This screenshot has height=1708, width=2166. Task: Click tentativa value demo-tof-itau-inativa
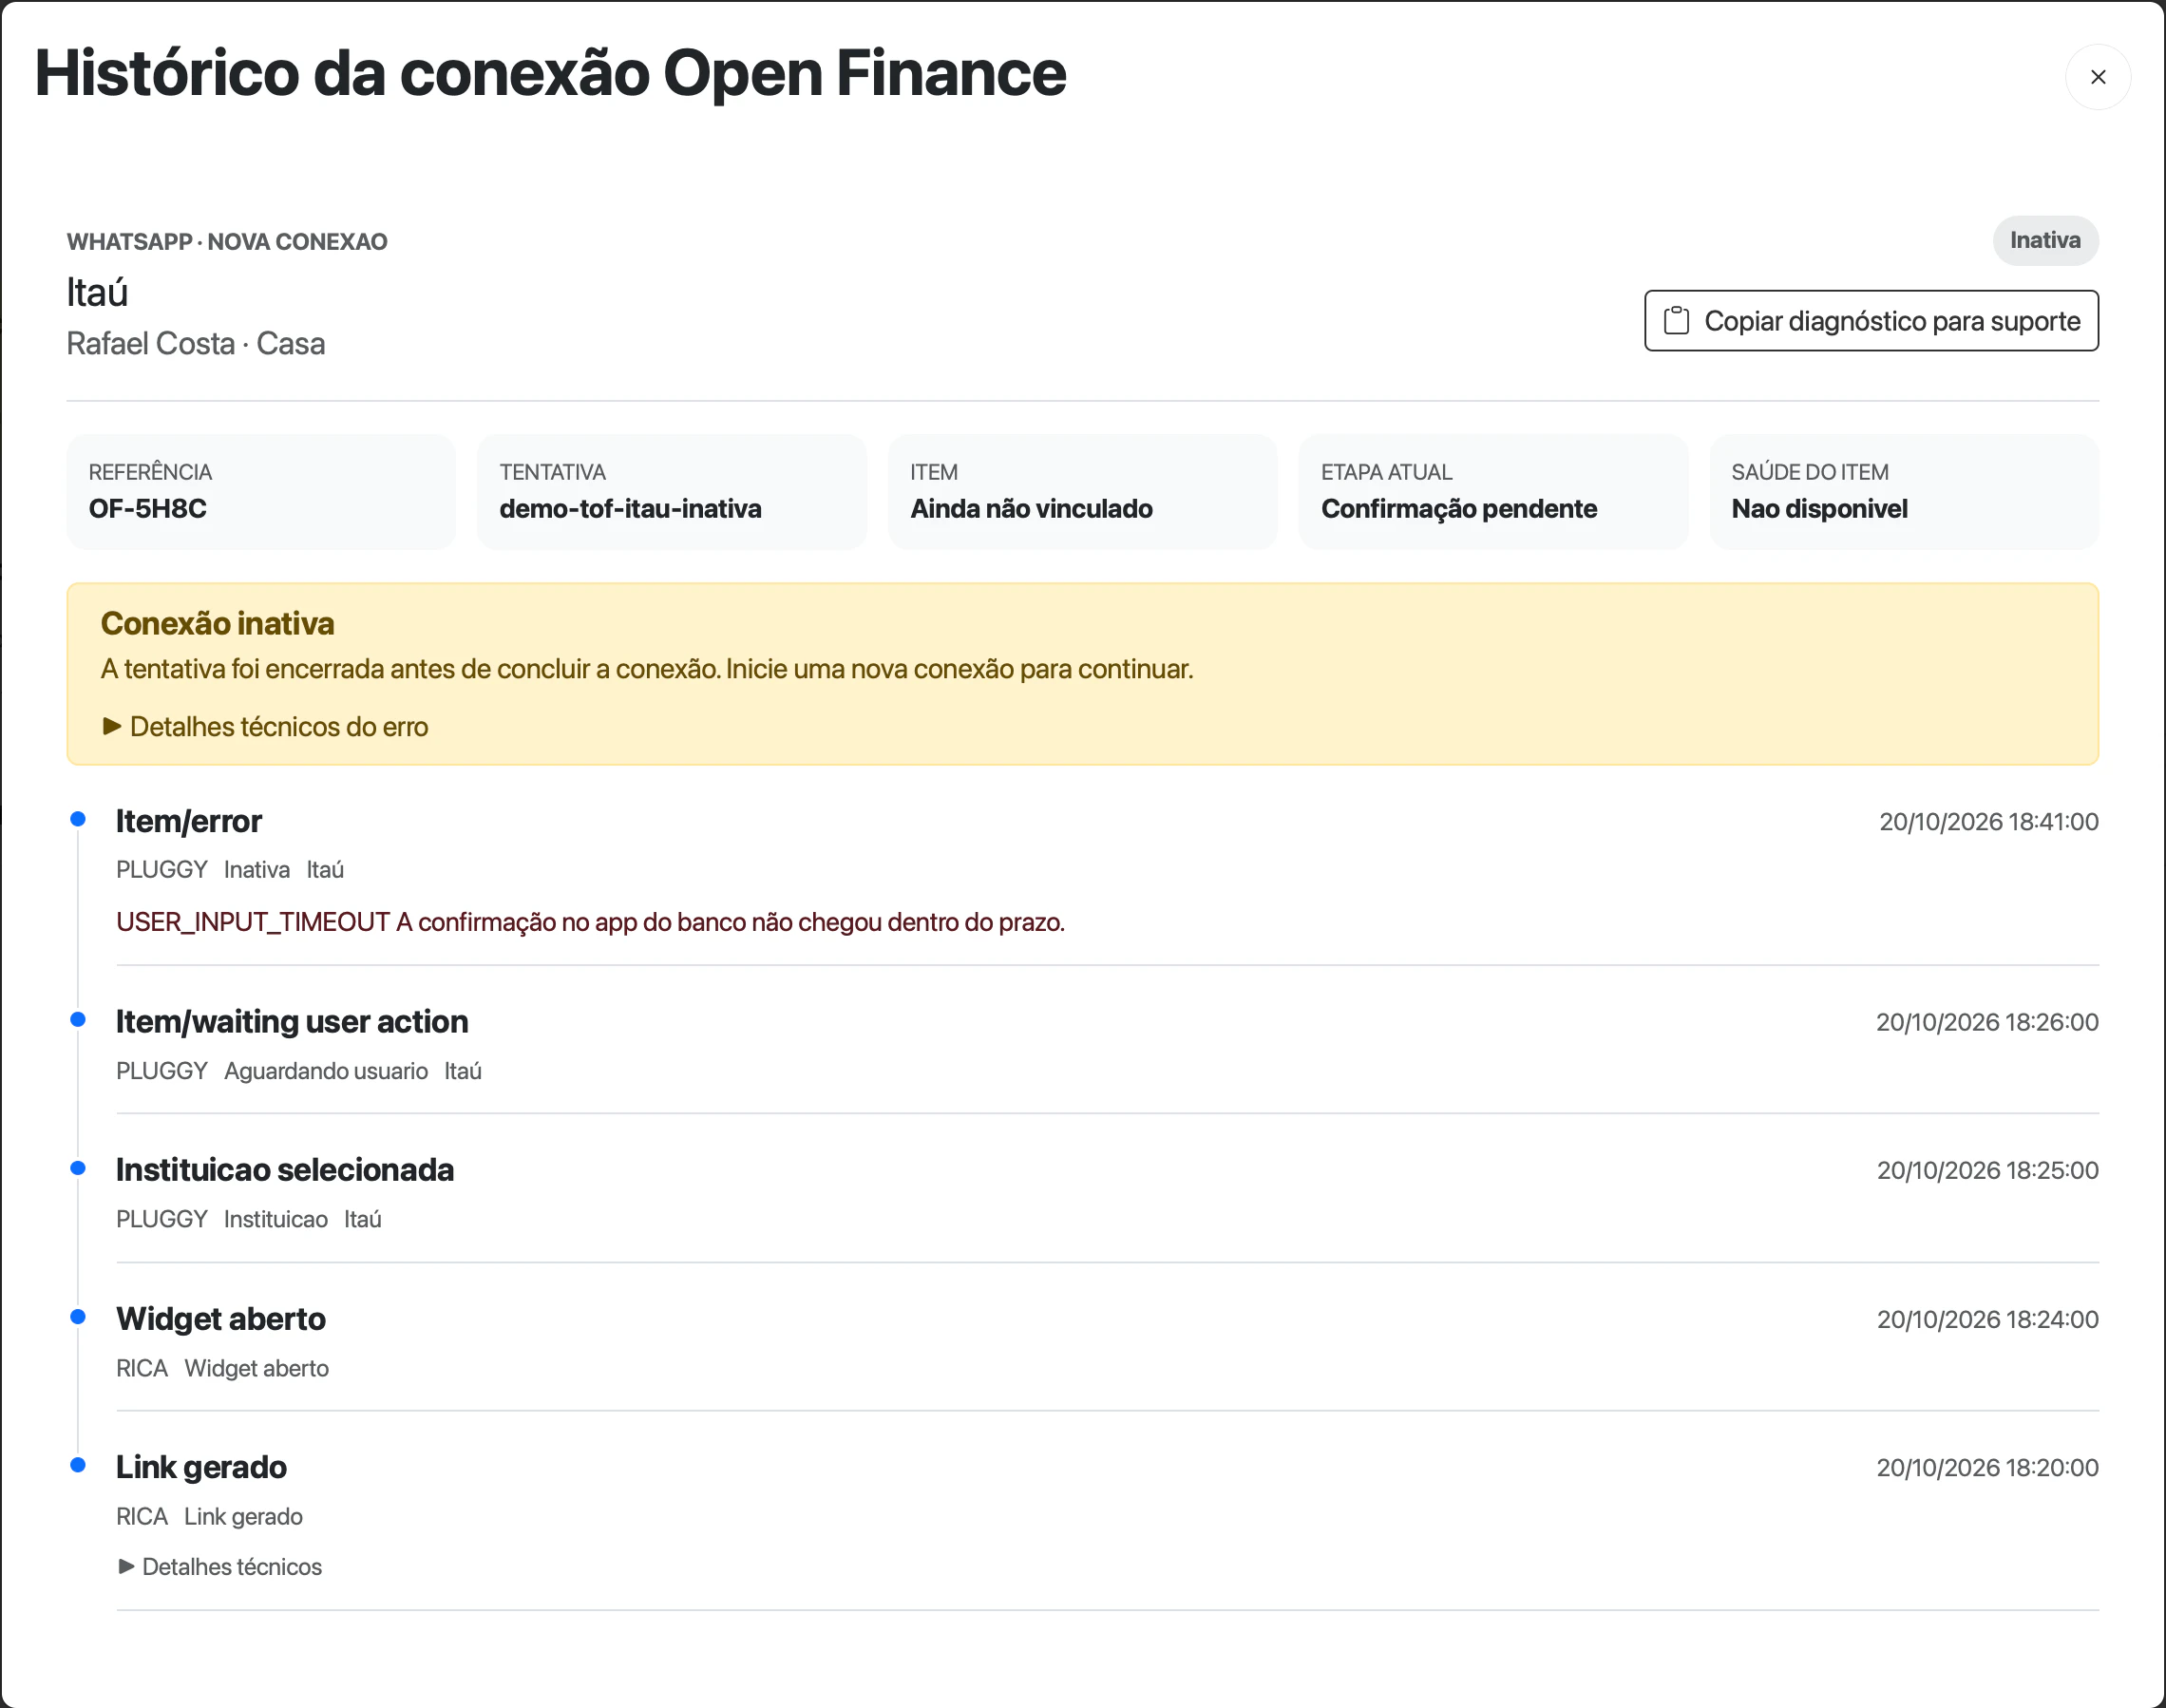[630, 509]
